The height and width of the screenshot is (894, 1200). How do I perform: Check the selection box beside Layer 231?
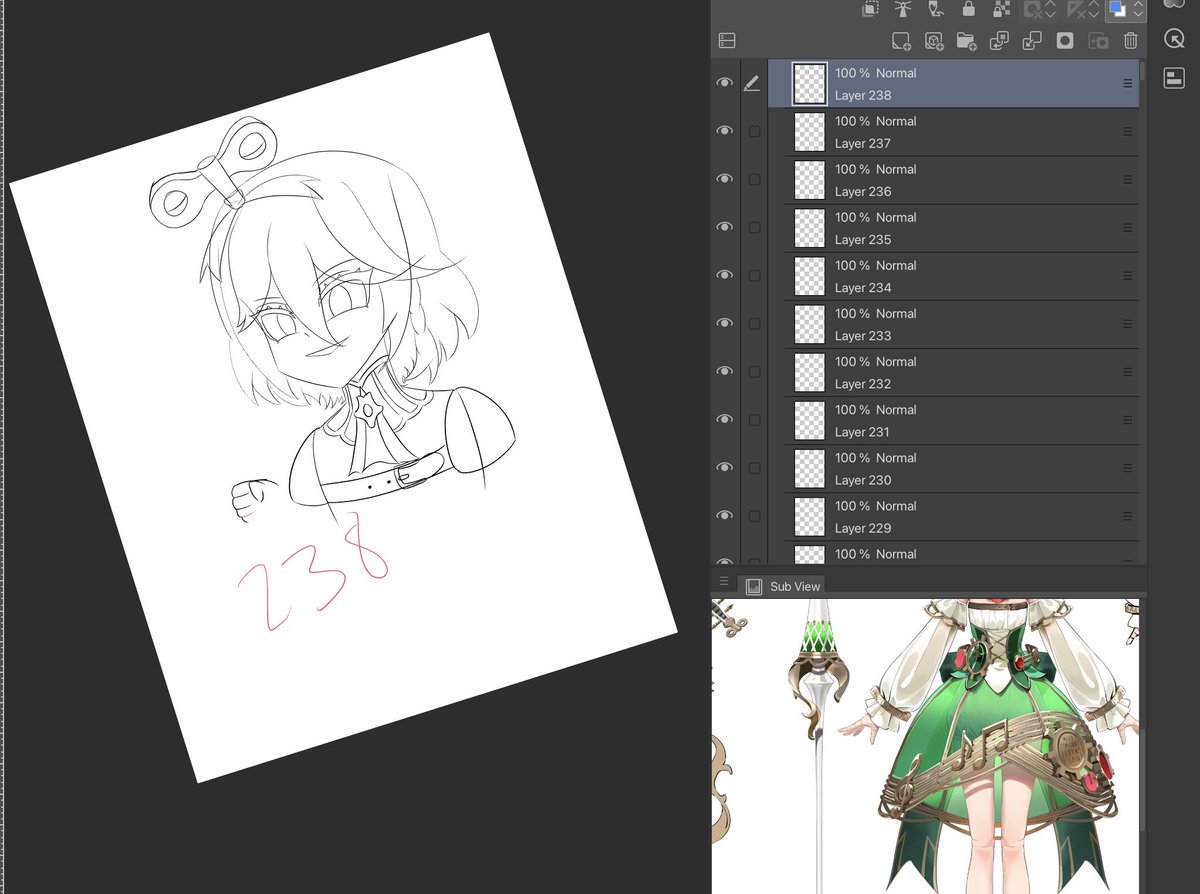pos(754,419)
